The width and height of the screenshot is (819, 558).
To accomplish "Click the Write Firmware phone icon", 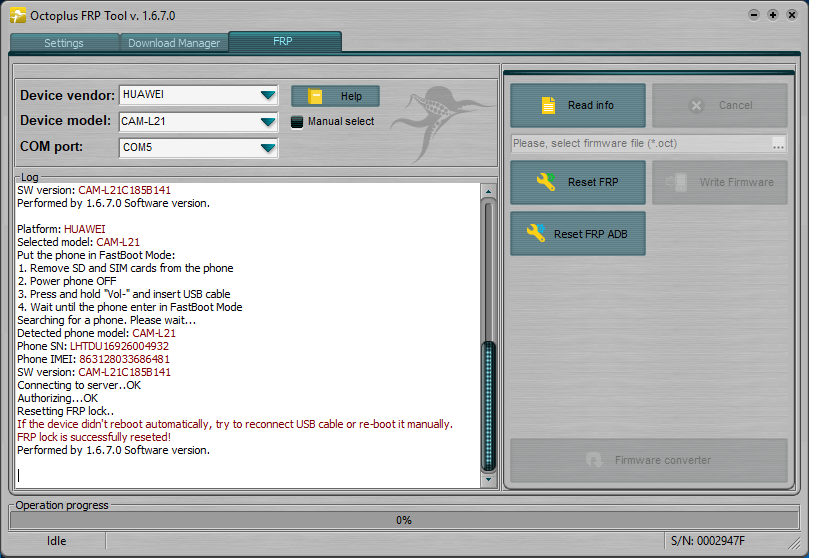I will pyautogui.click(x=676, y=182).
